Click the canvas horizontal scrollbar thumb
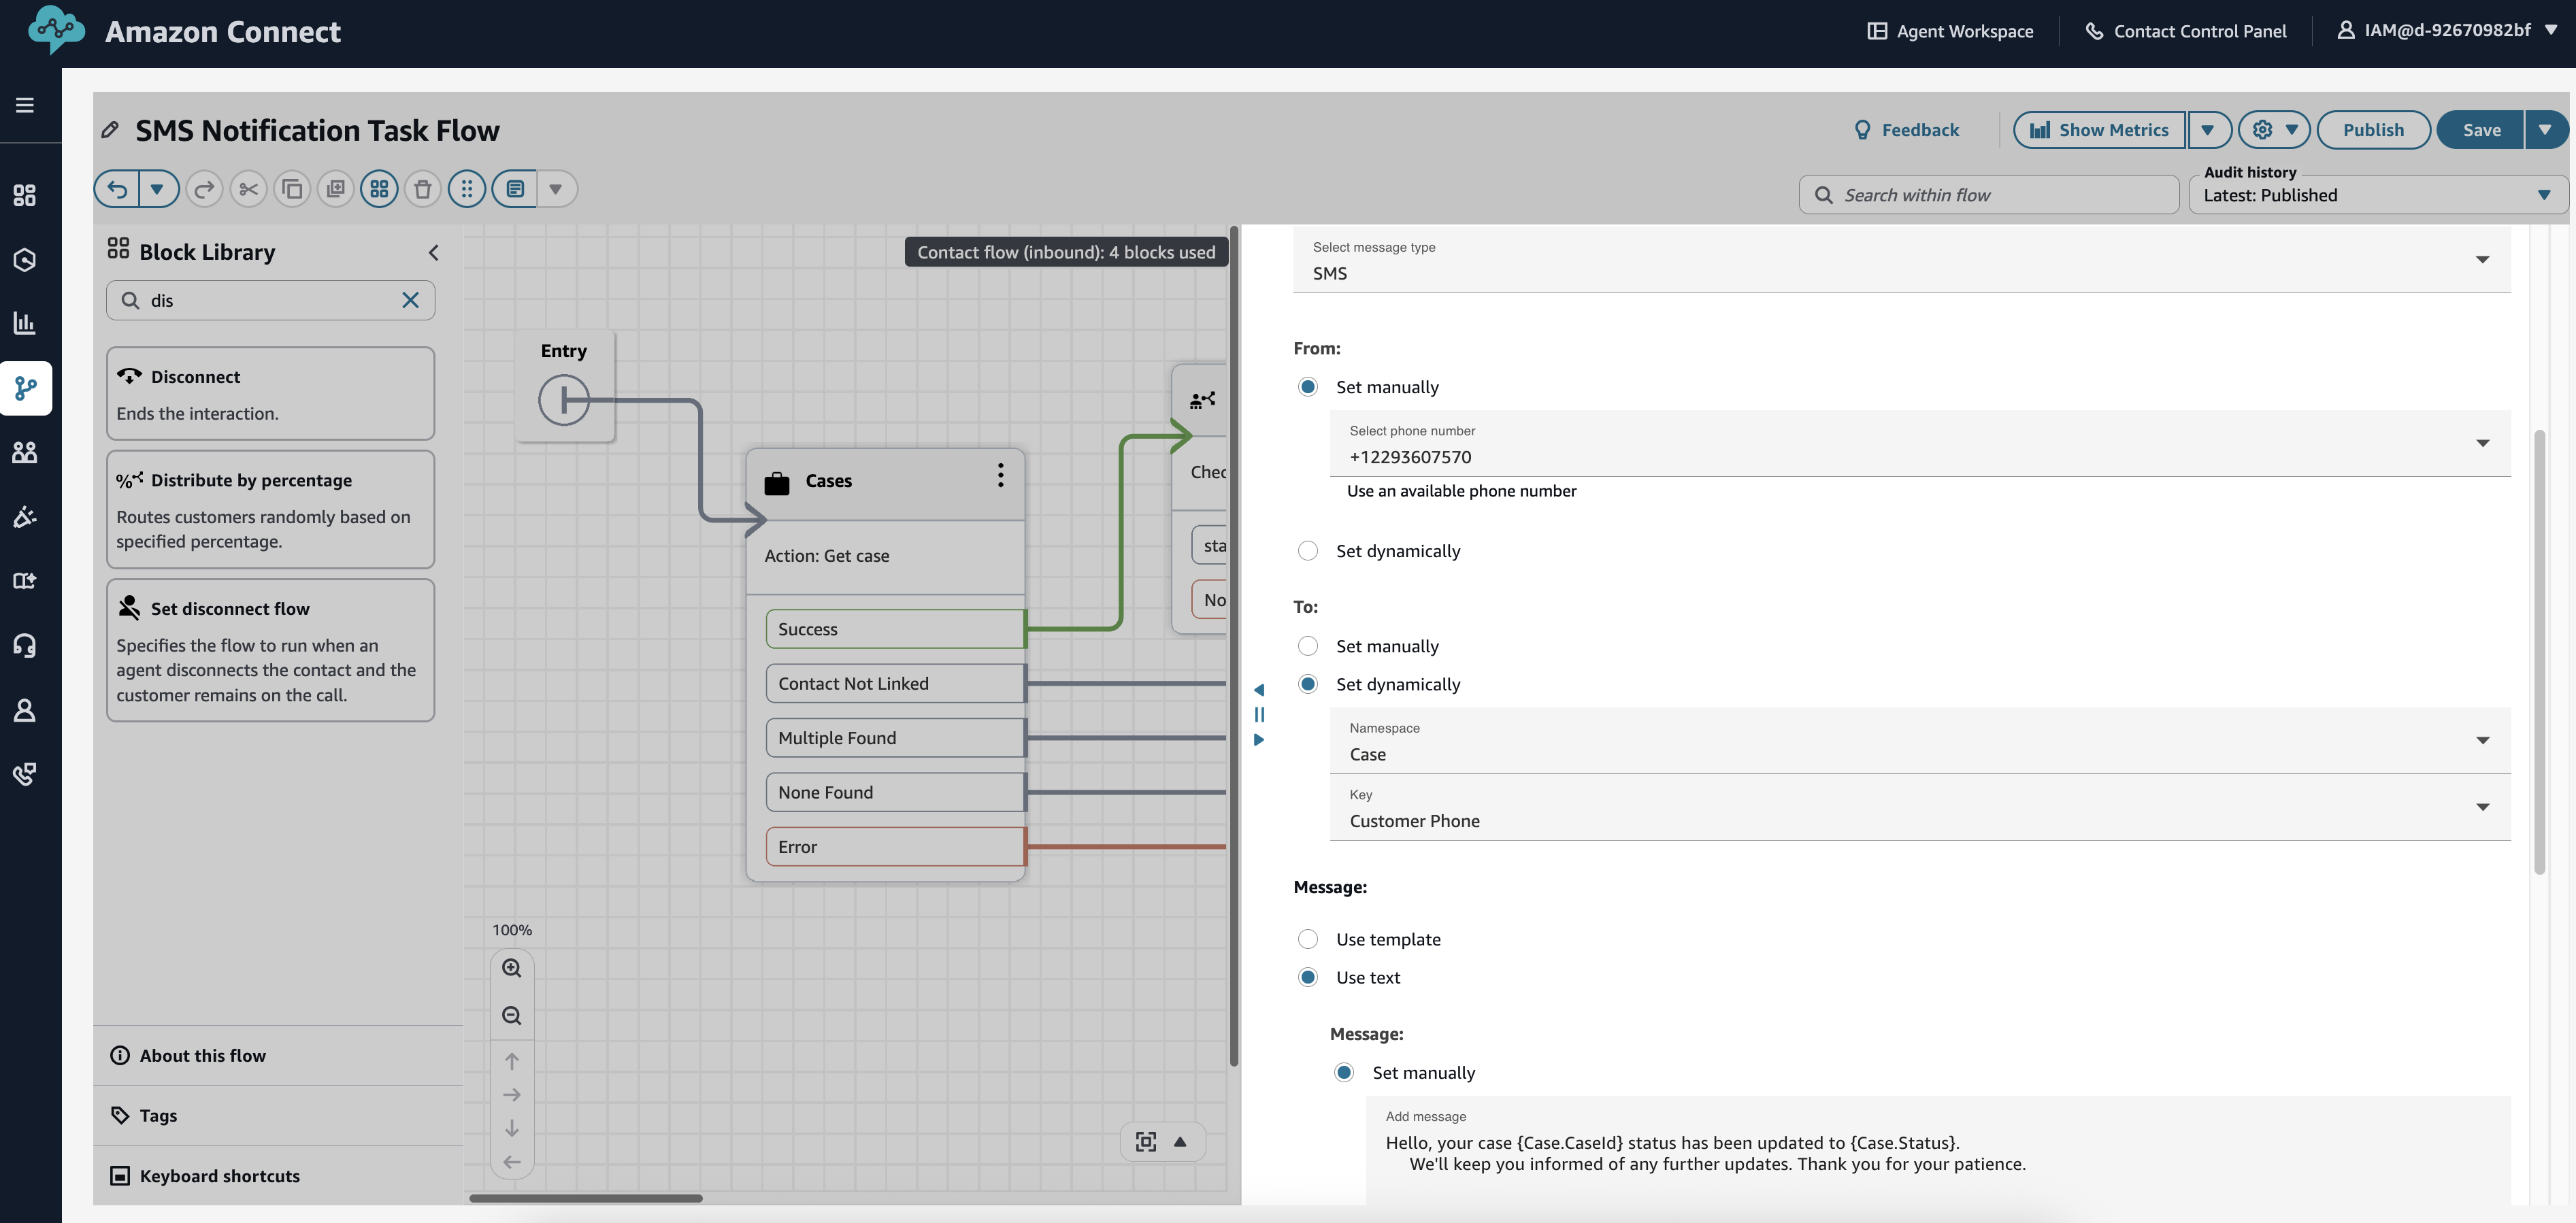The height and width of the screenshot is (1223, 2576). pyautogui.click(x=586, y=1197)
